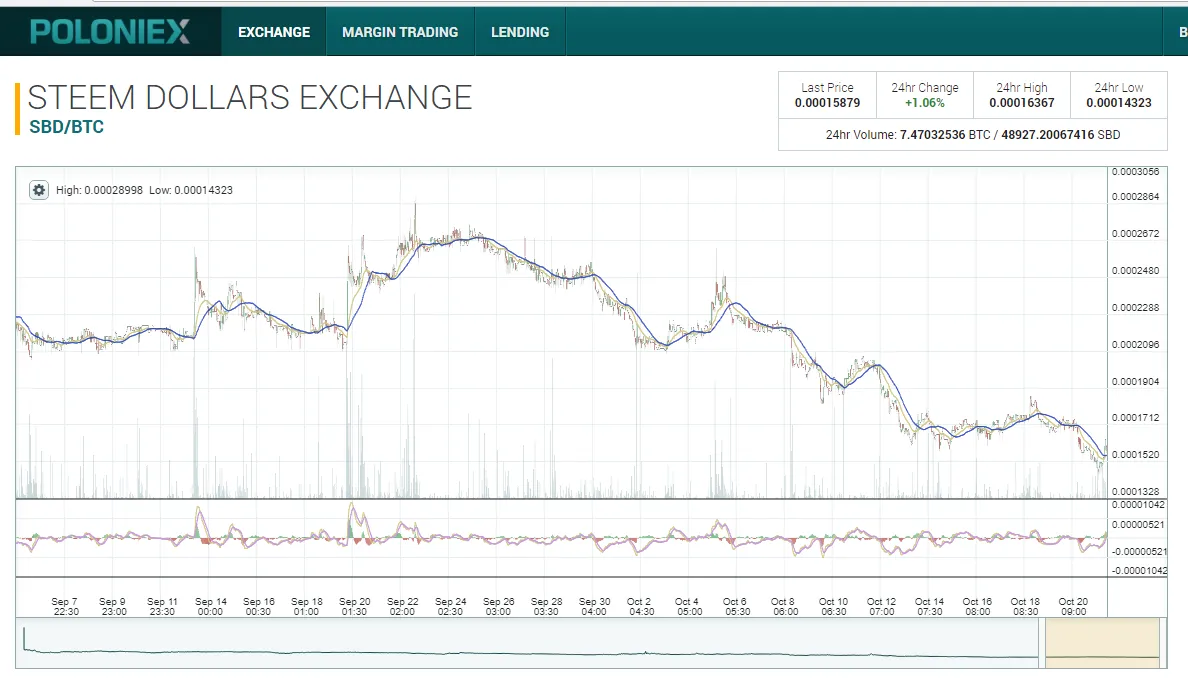Image resolution: width=1188 pixels, height=680 pixels.
Task: Select the 24hr Change +1.06% cell
Action: [x=924, y=95]
